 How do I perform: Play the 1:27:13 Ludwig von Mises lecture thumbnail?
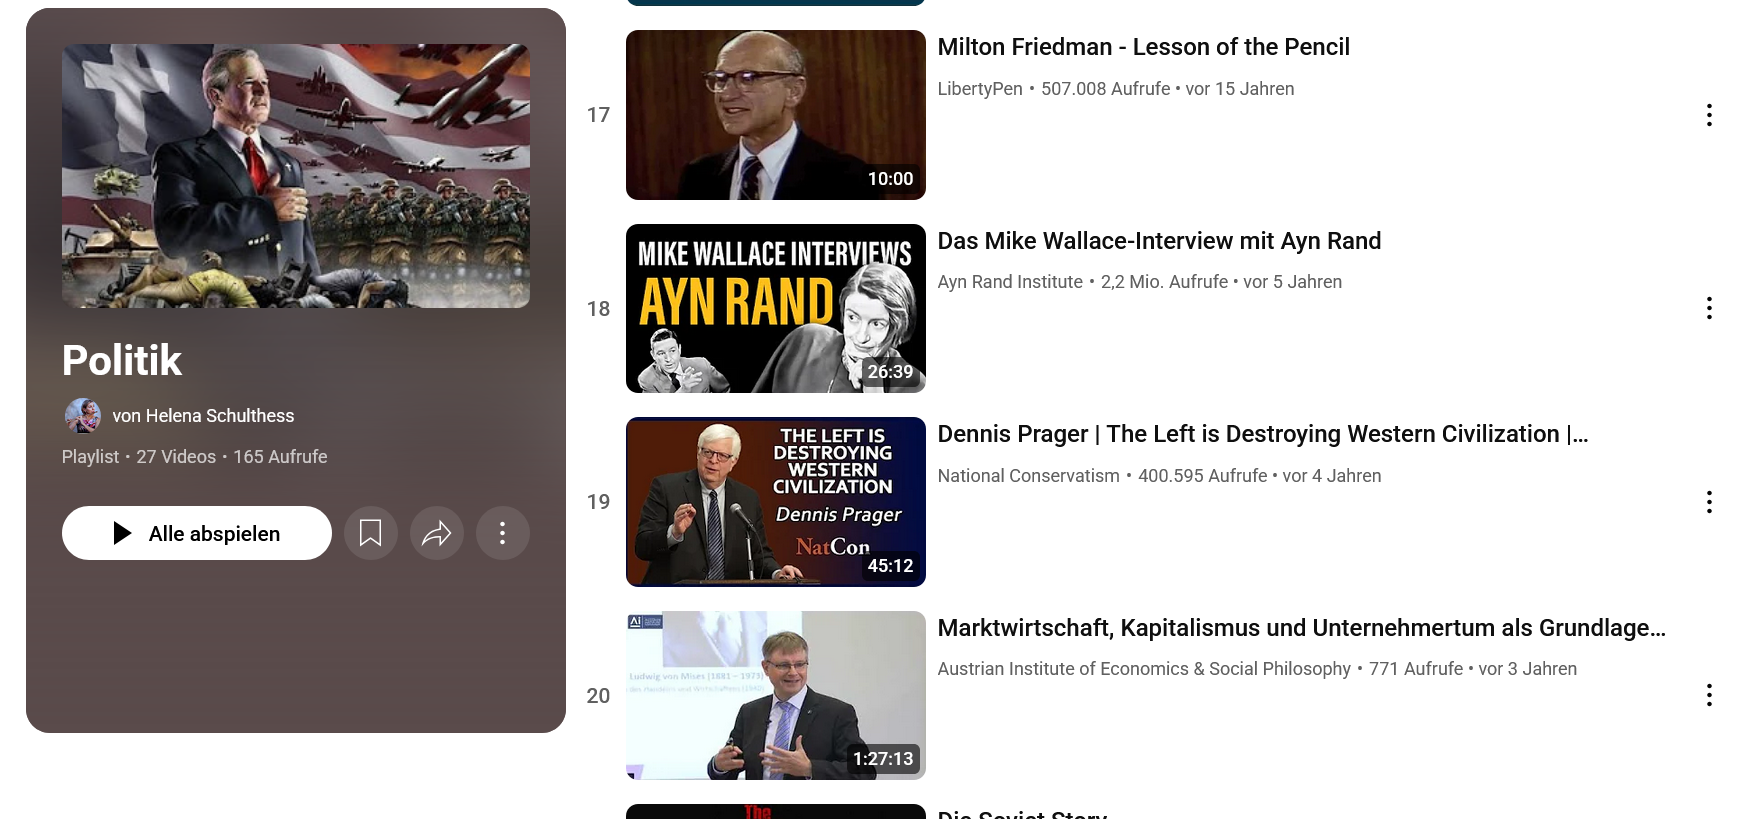tap(776, 695)
